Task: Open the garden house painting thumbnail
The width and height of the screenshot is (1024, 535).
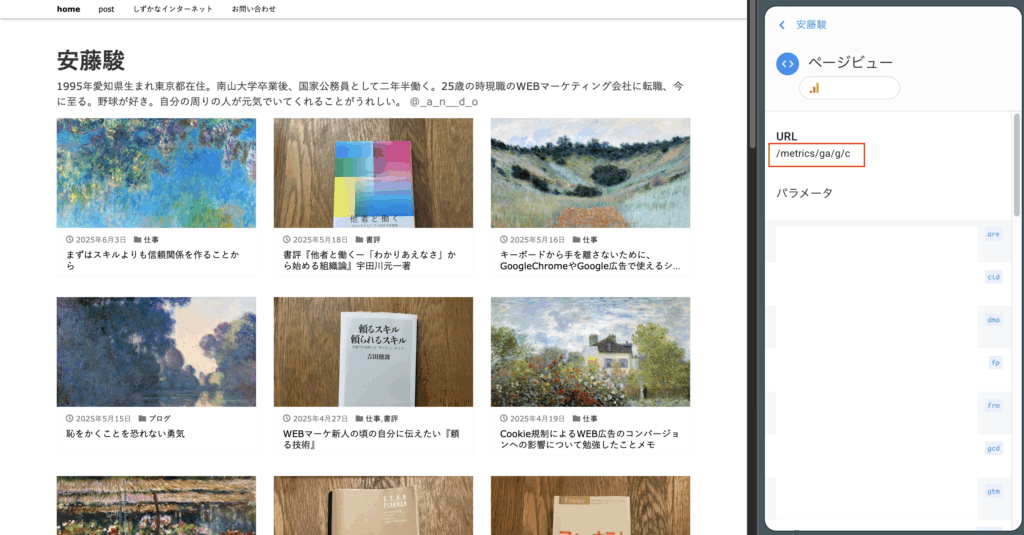Action: pyautogui.click(x=590, y=352)
